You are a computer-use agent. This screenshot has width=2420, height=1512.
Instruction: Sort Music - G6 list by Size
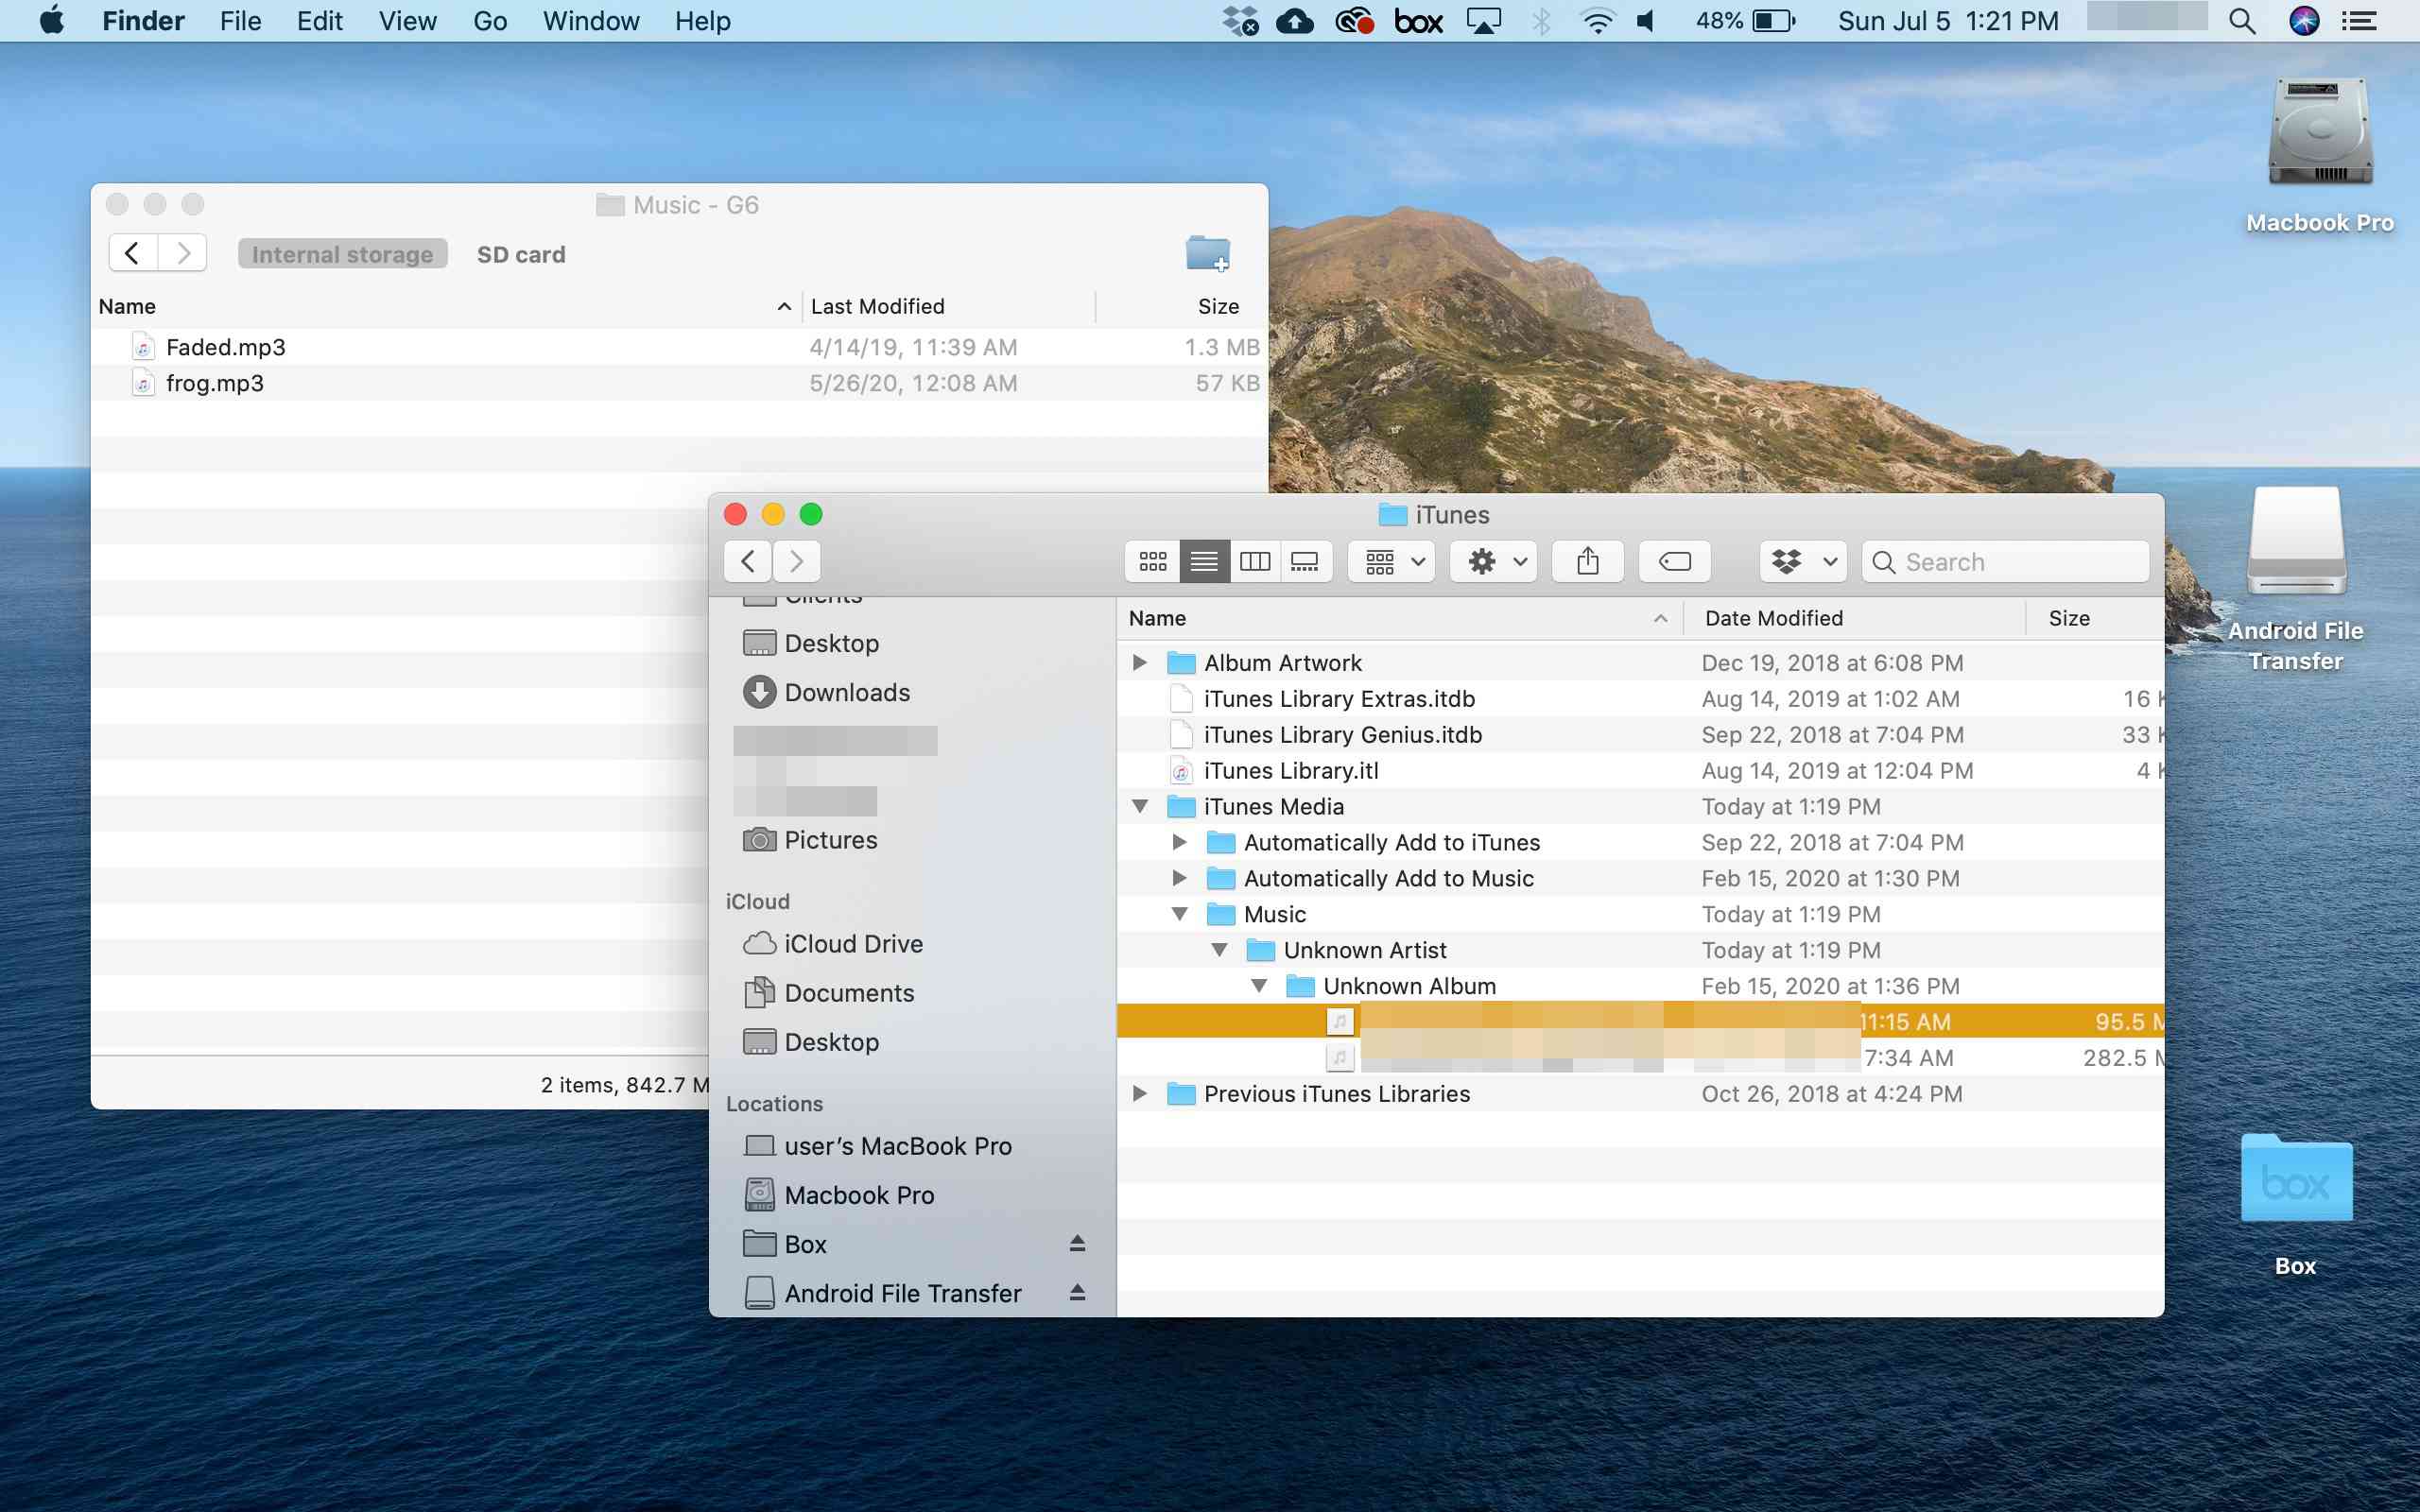coord(1182,306)
